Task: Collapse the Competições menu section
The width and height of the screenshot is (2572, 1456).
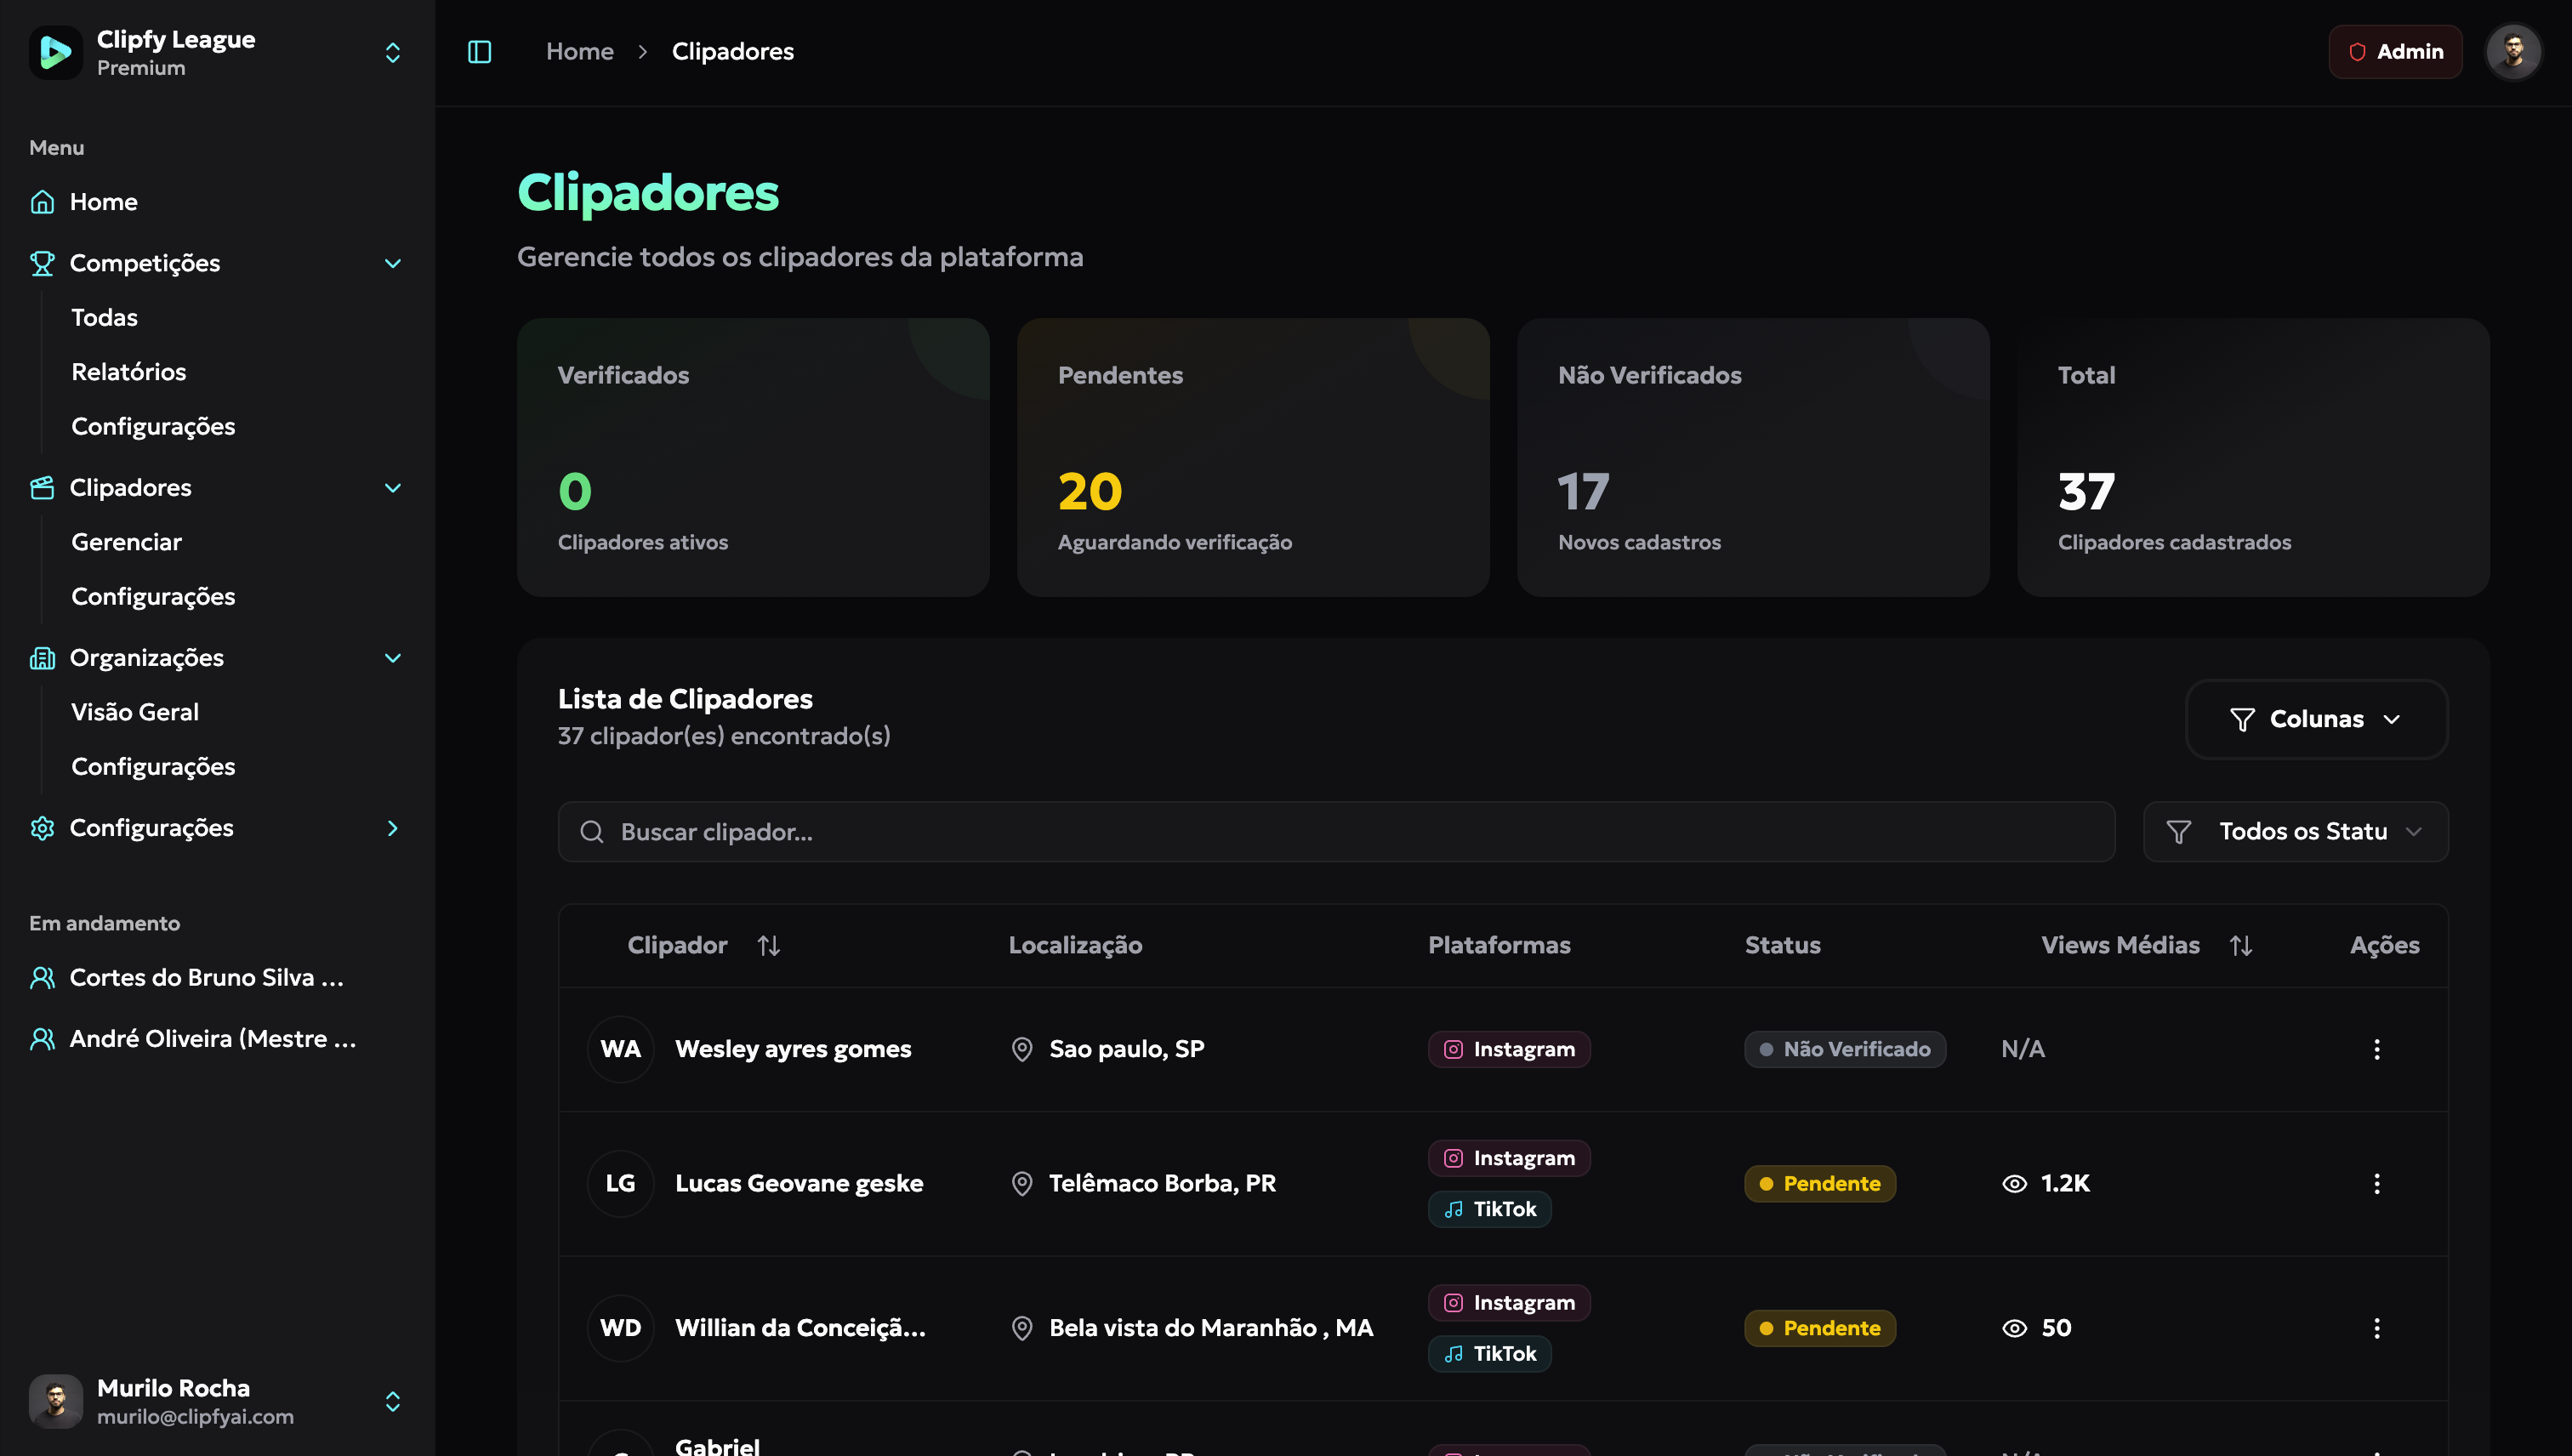Action: (x=392, y=263)
